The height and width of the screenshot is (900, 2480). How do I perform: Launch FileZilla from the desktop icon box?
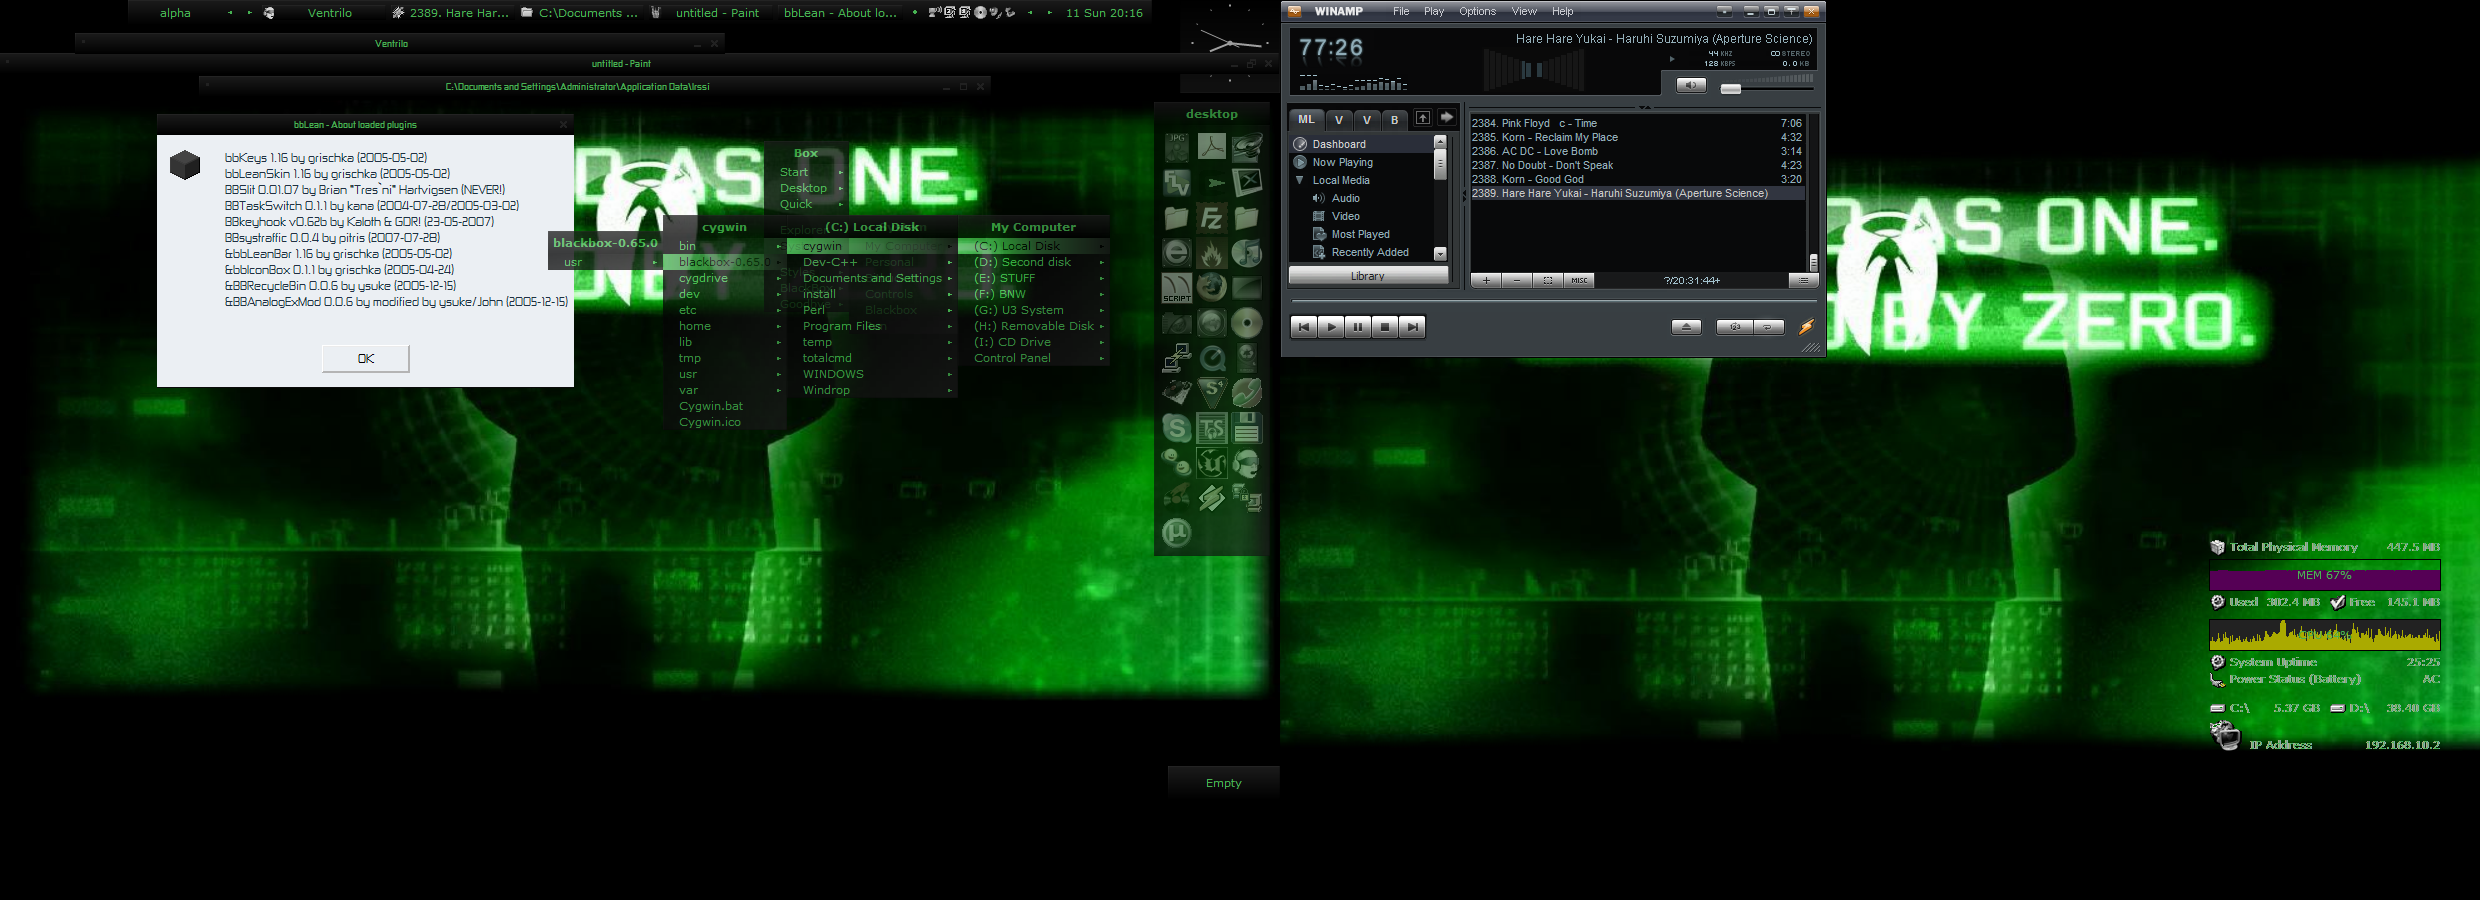(x=1211, y=218)
